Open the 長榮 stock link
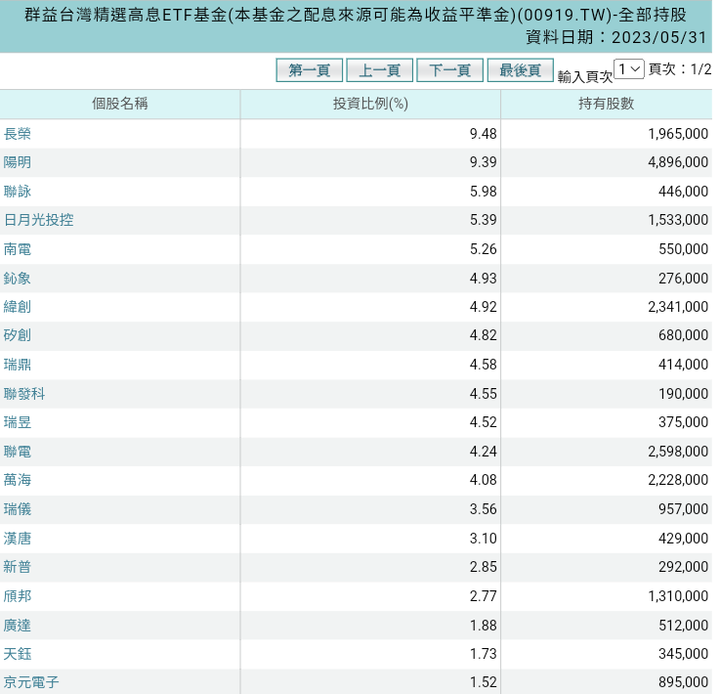 17,134
